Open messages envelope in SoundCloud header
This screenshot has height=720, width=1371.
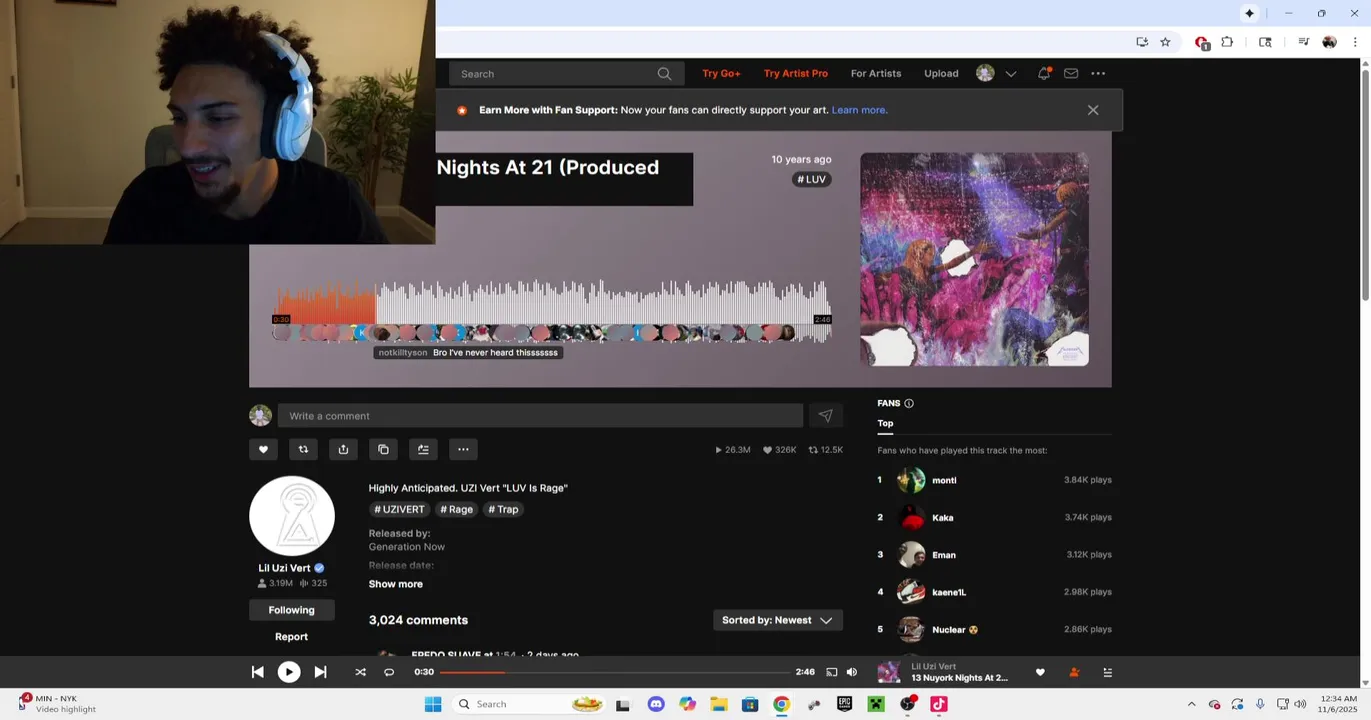pos(1071,73)
